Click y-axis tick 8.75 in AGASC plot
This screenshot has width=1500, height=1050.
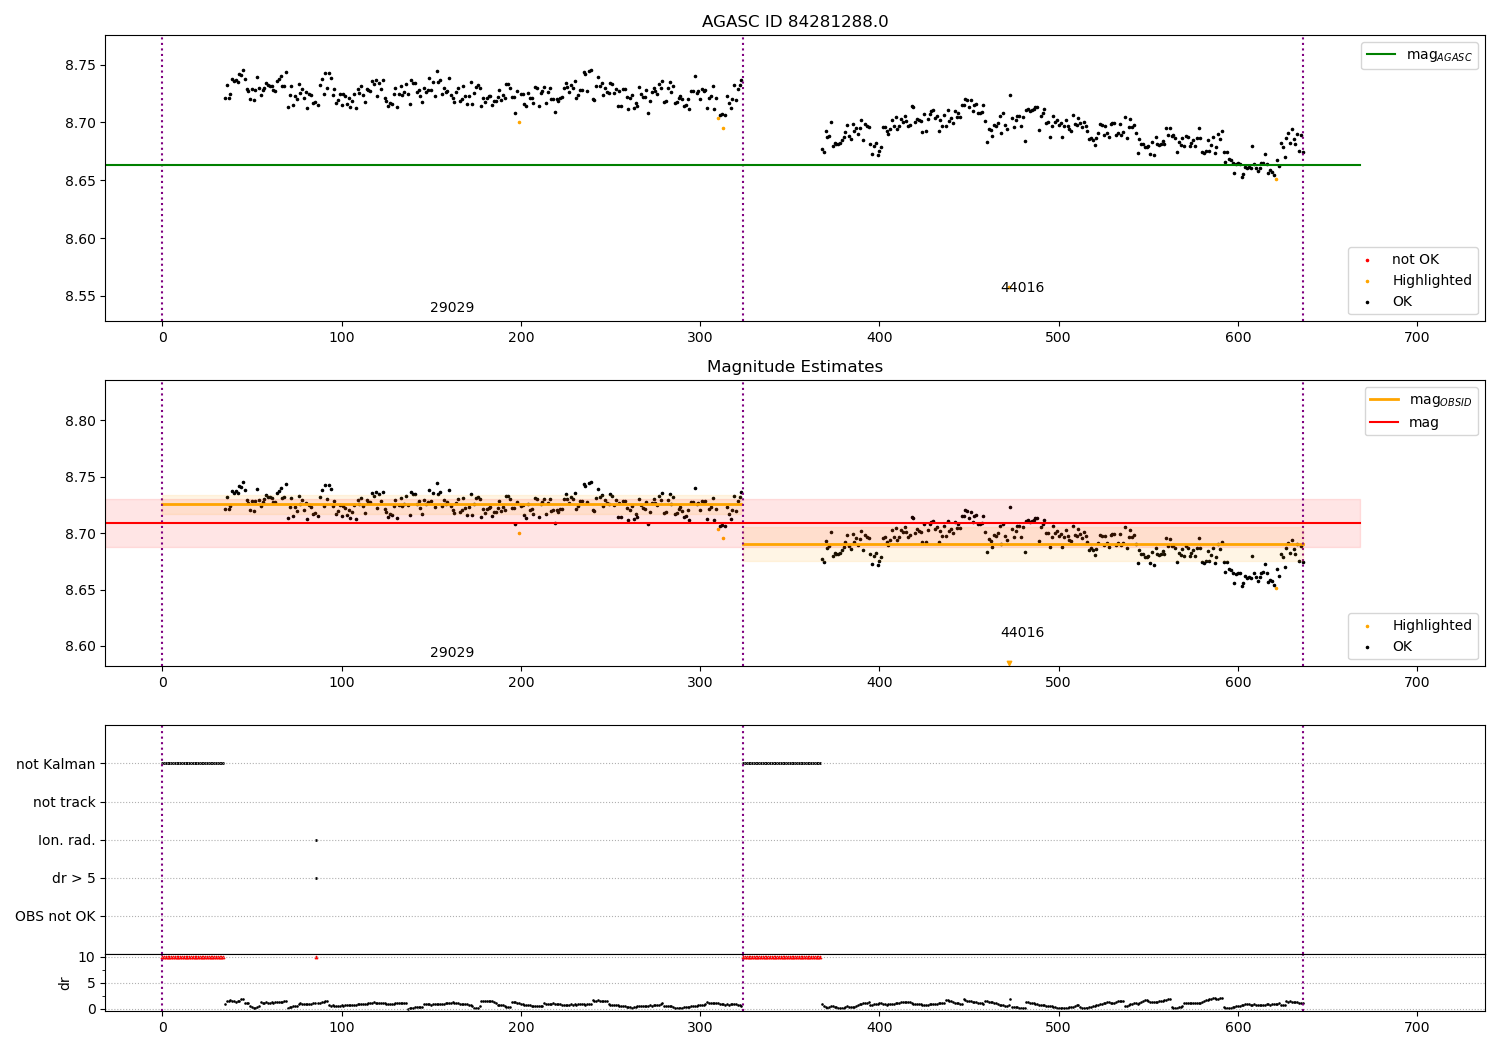click(79, 66)
